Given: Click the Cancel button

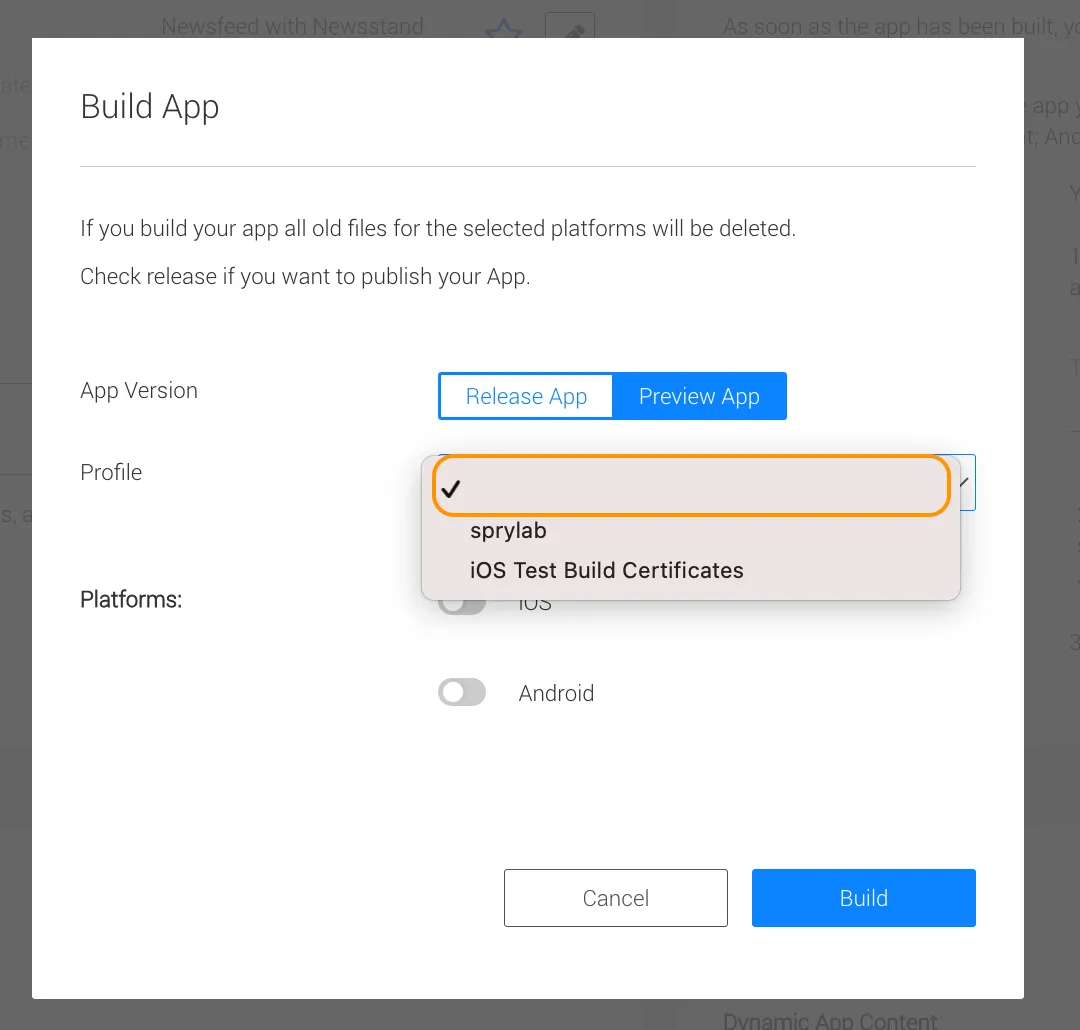Looking at the screenshot, I should click(x=616, y=898).
